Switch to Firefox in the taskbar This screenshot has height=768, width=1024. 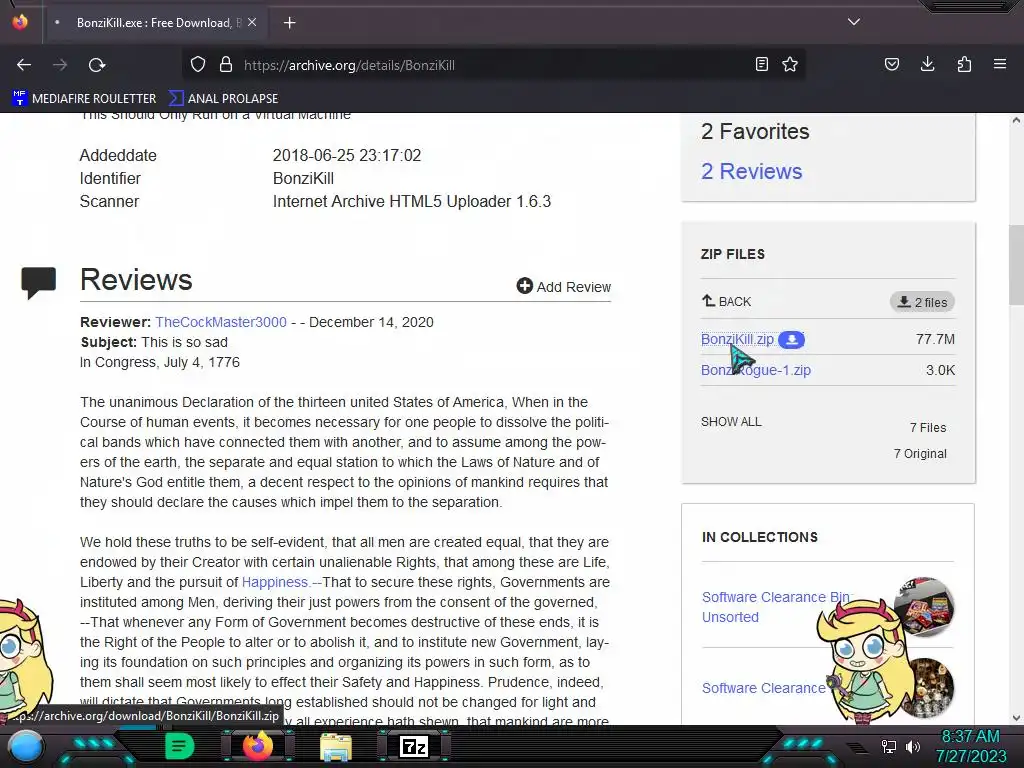(x=257, y=746)
